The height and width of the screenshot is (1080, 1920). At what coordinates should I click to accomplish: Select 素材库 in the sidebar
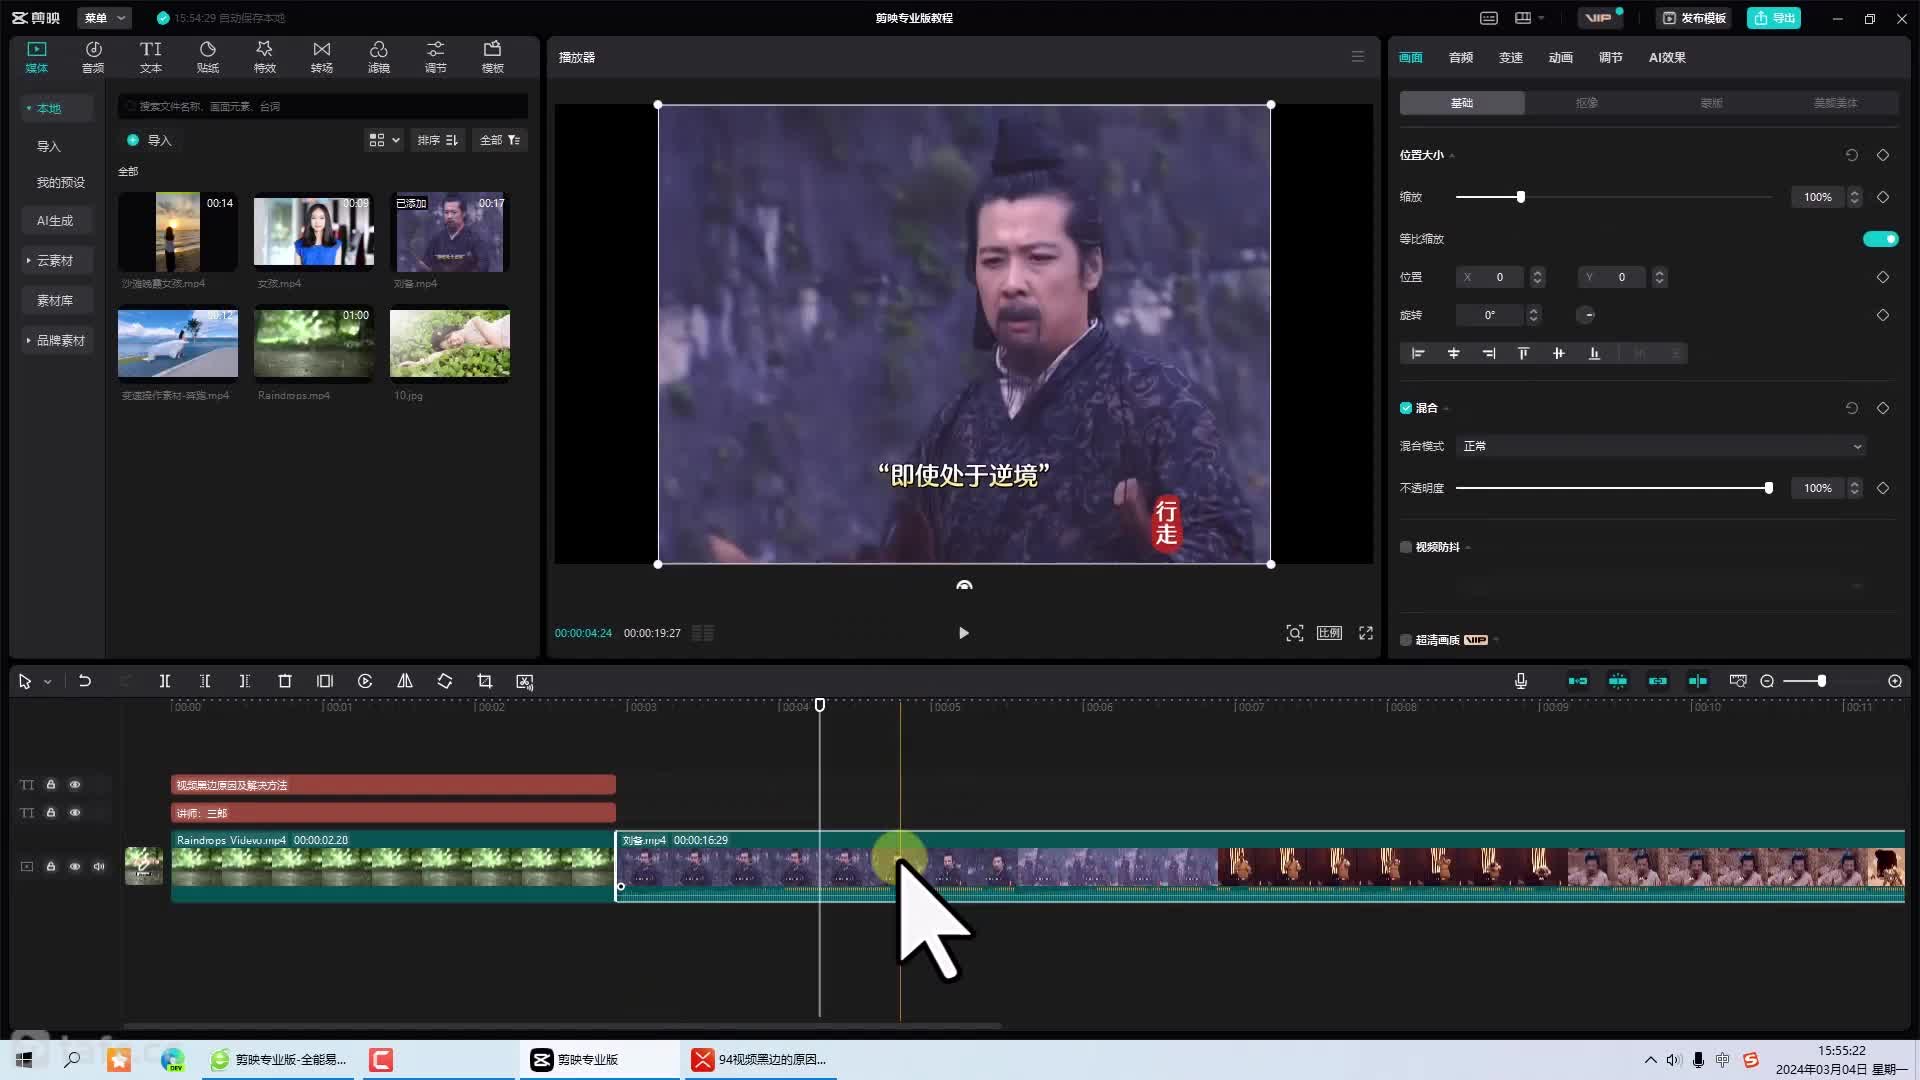(55, 301)
